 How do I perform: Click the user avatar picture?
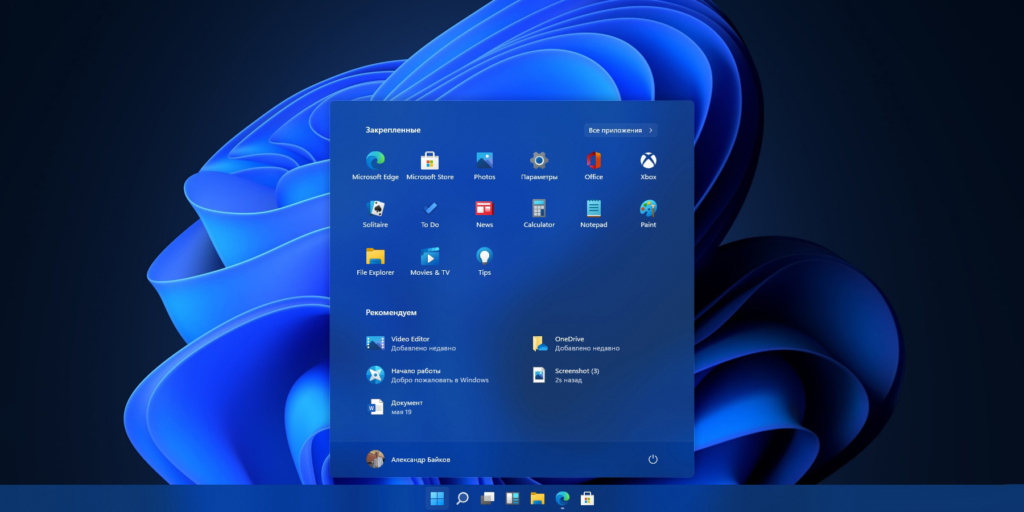375,459
